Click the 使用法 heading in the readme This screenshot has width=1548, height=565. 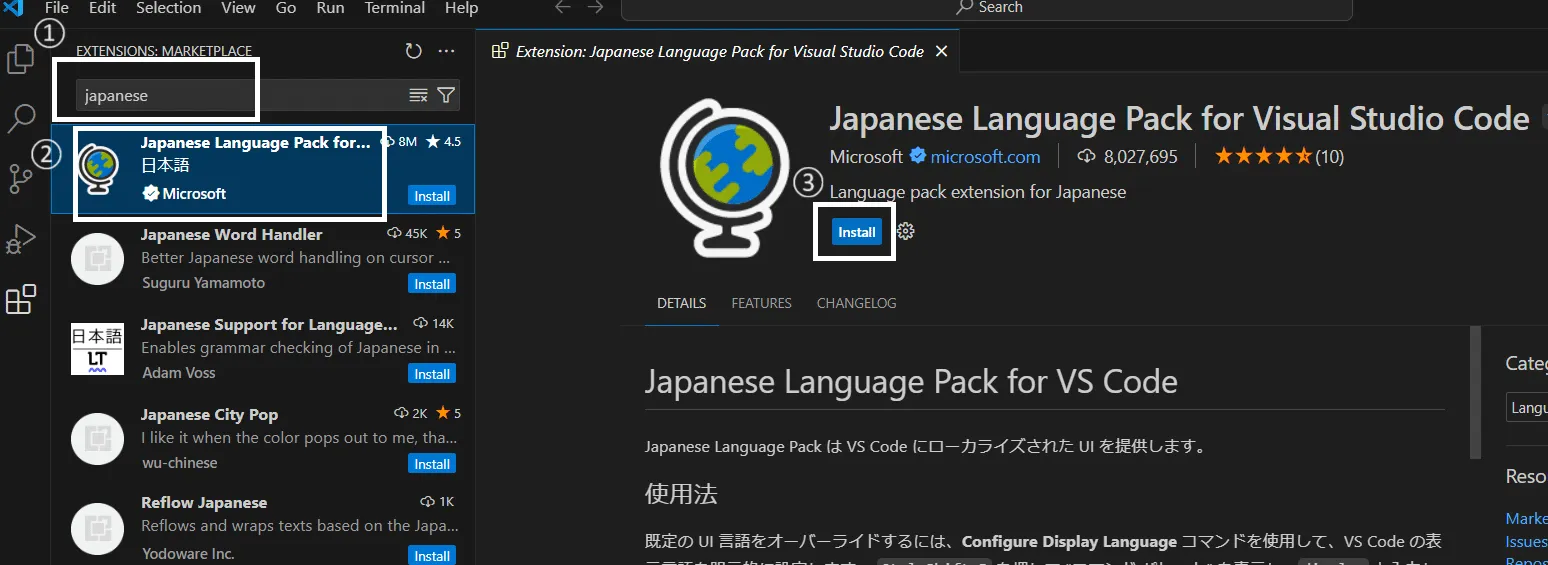click(x=681, y=494)
